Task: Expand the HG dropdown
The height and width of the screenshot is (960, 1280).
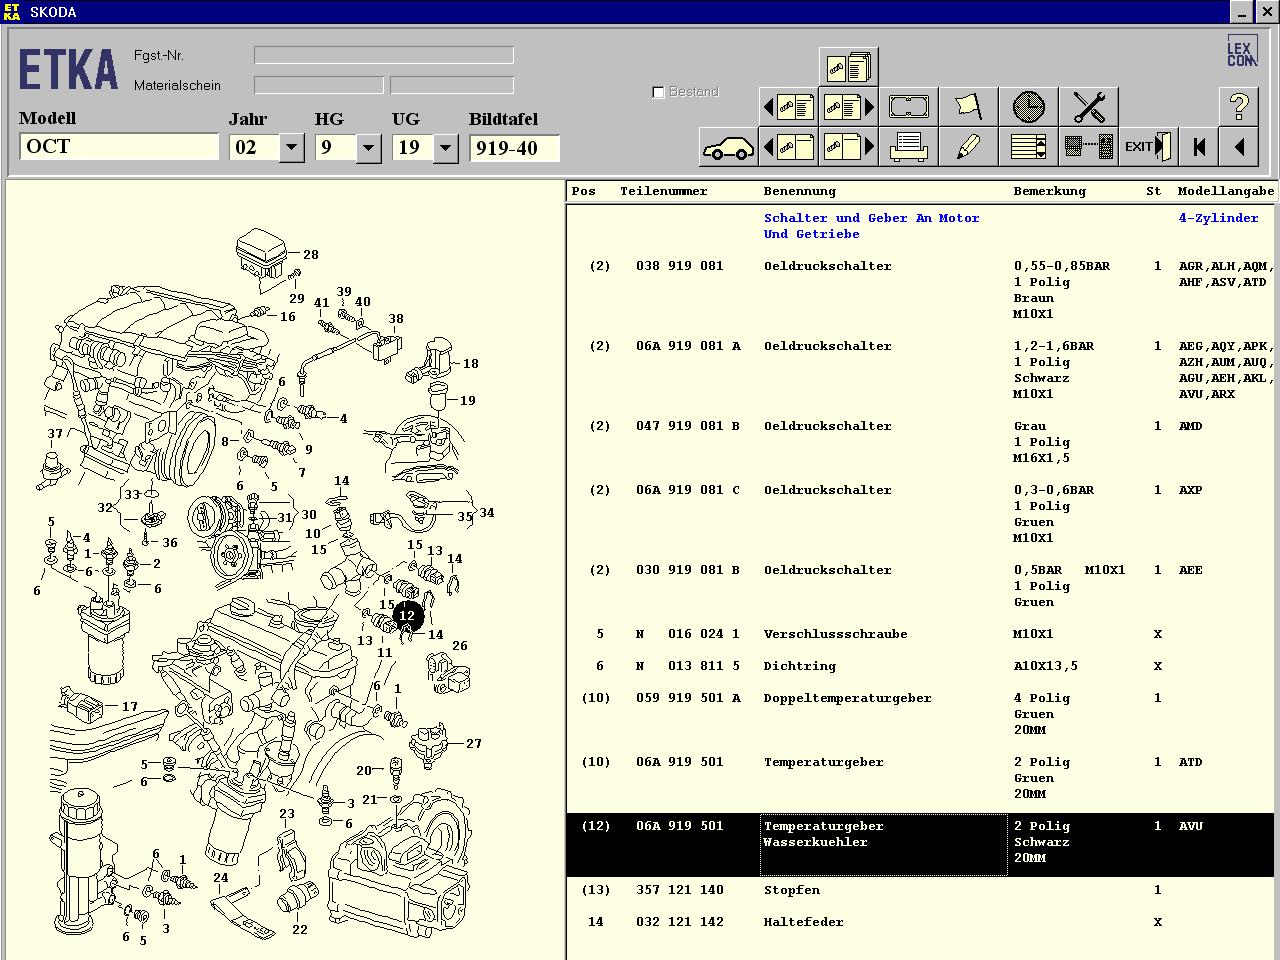Action: 368,148
